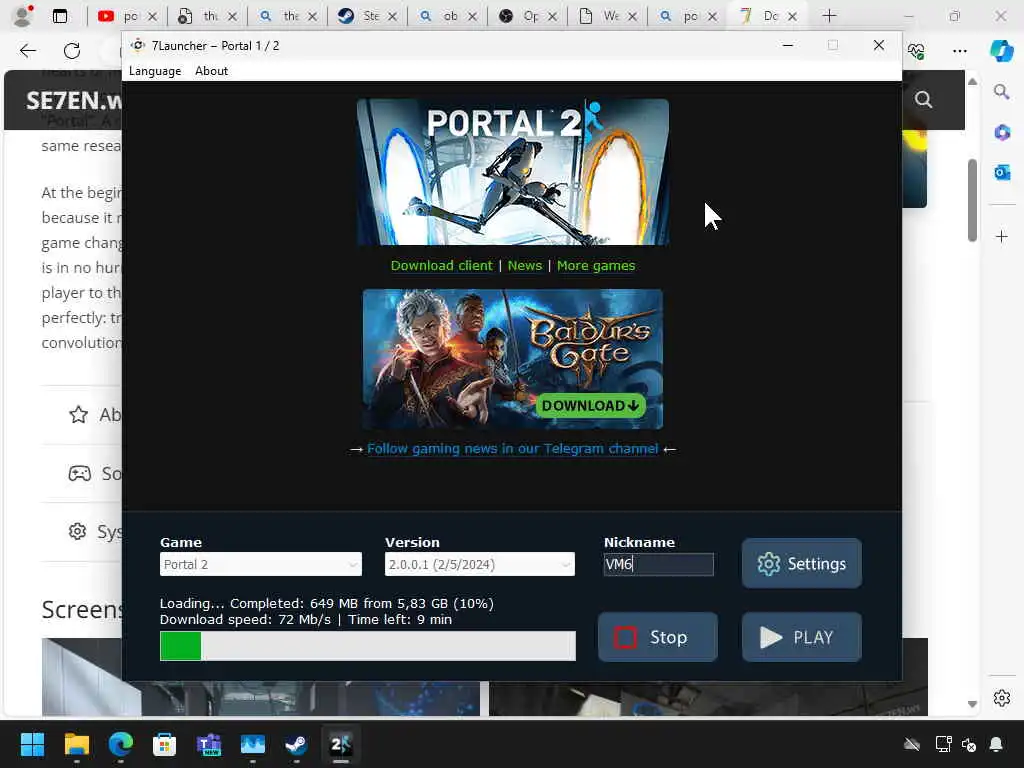This screenshot has width=1024, height=768.
Task: Click the scrollbar down arrow
Action: tap(972, 704)
